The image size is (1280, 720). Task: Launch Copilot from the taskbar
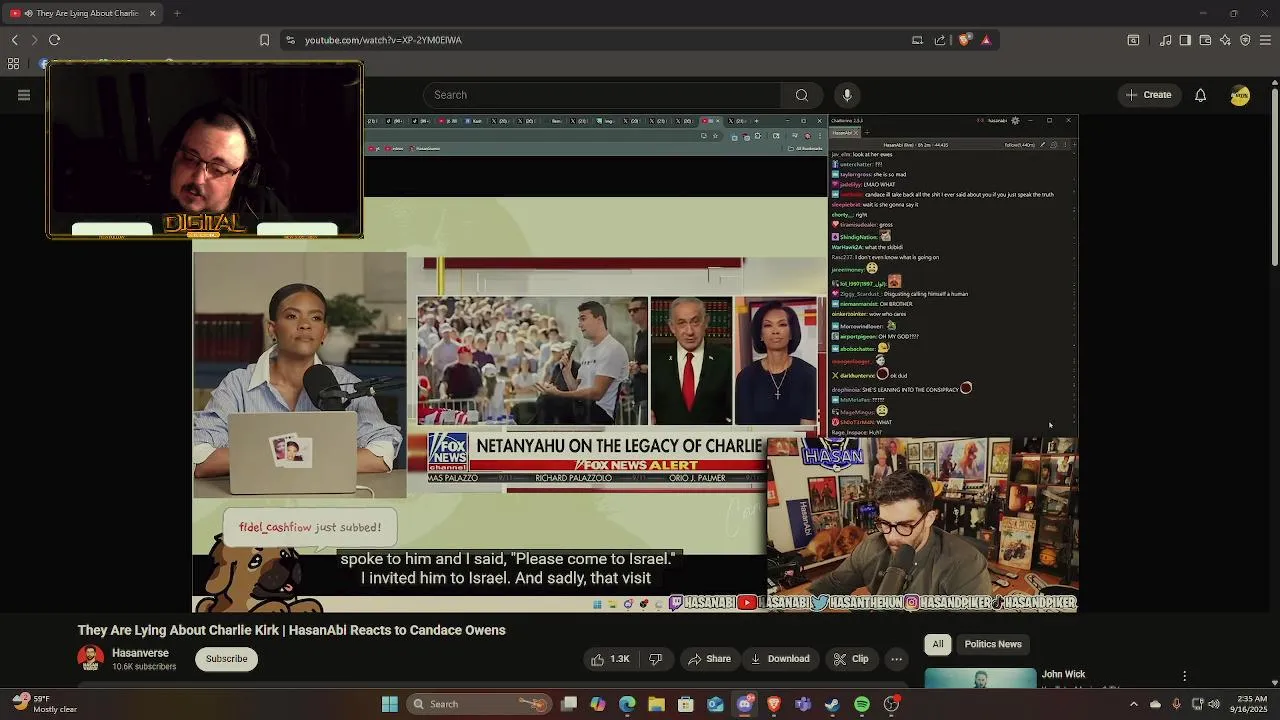tap(598, 704)
